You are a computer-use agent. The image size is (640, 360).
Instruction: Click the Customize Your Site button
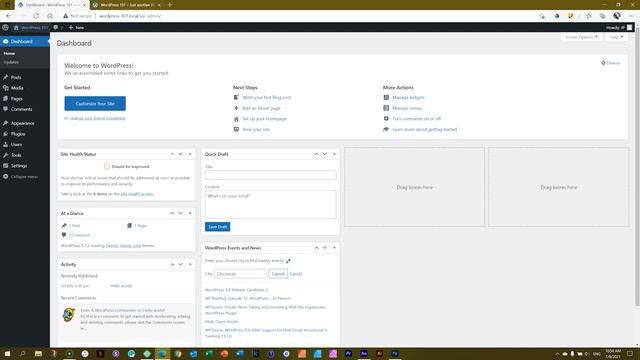click(x=95, y=103)
